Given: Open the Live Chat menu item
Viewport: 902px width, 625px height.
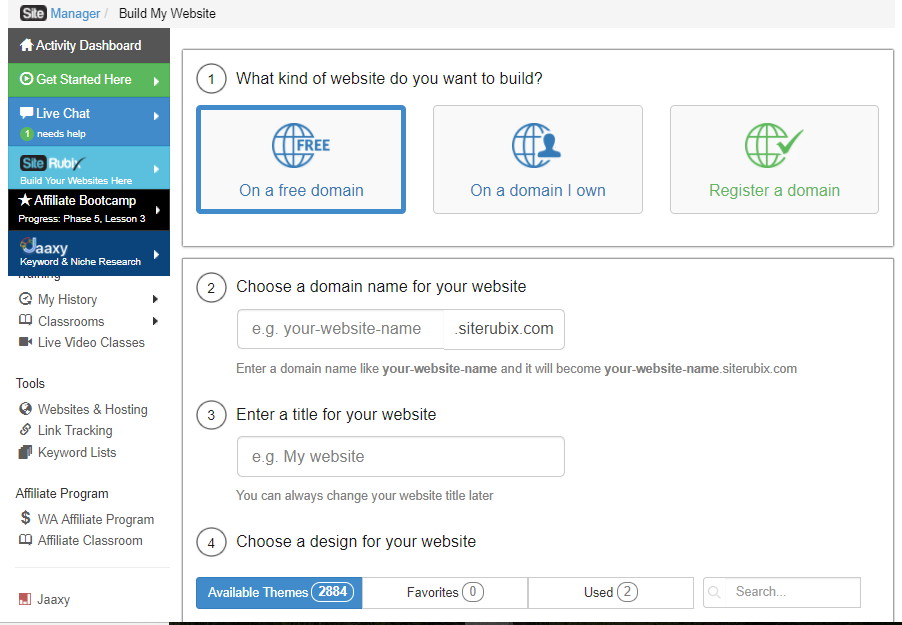Looking at the screenshot, I should 89,121.
